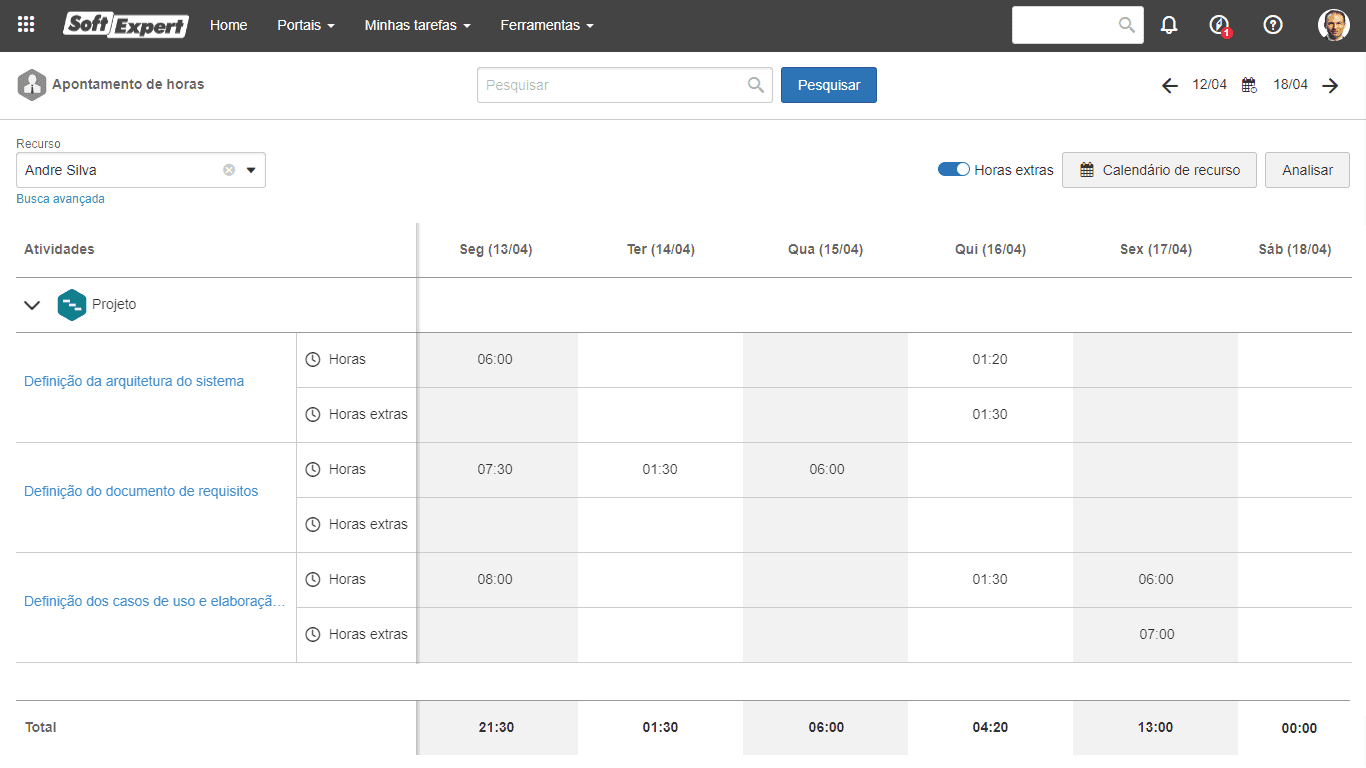
Task: Clear the Andre Silva resource selection
Action: [x=229, y=170]
